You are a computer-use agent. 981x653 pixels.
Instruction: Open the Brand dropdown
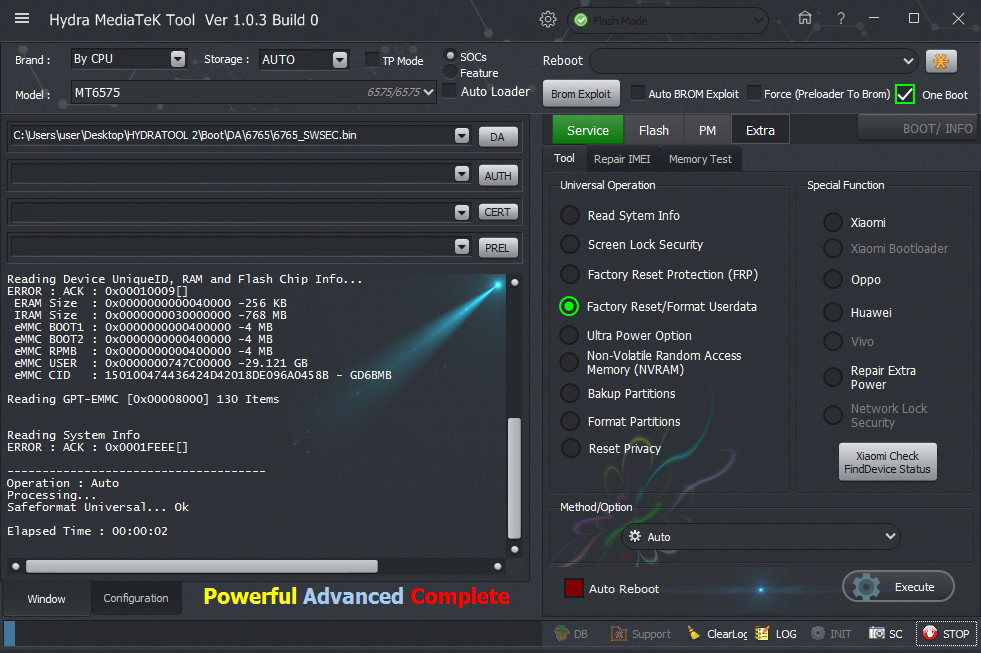178,59
